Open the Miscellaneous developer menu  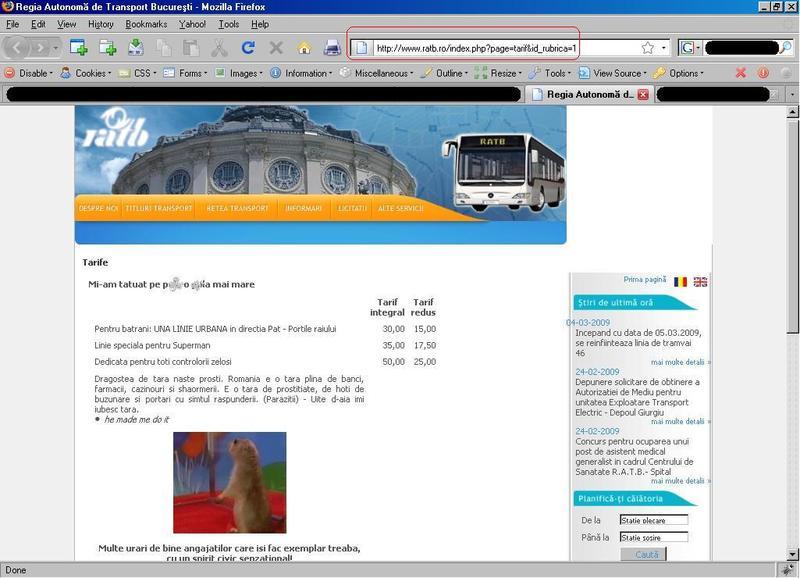(x=377, y=73)
